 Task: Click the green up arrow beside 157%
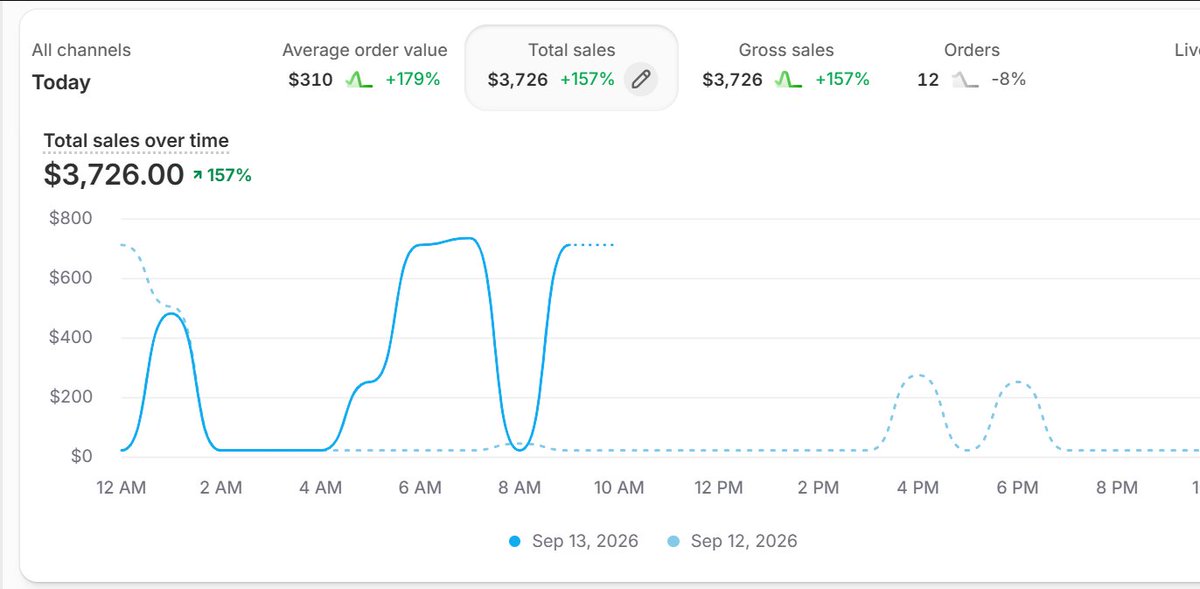point(198,176)
